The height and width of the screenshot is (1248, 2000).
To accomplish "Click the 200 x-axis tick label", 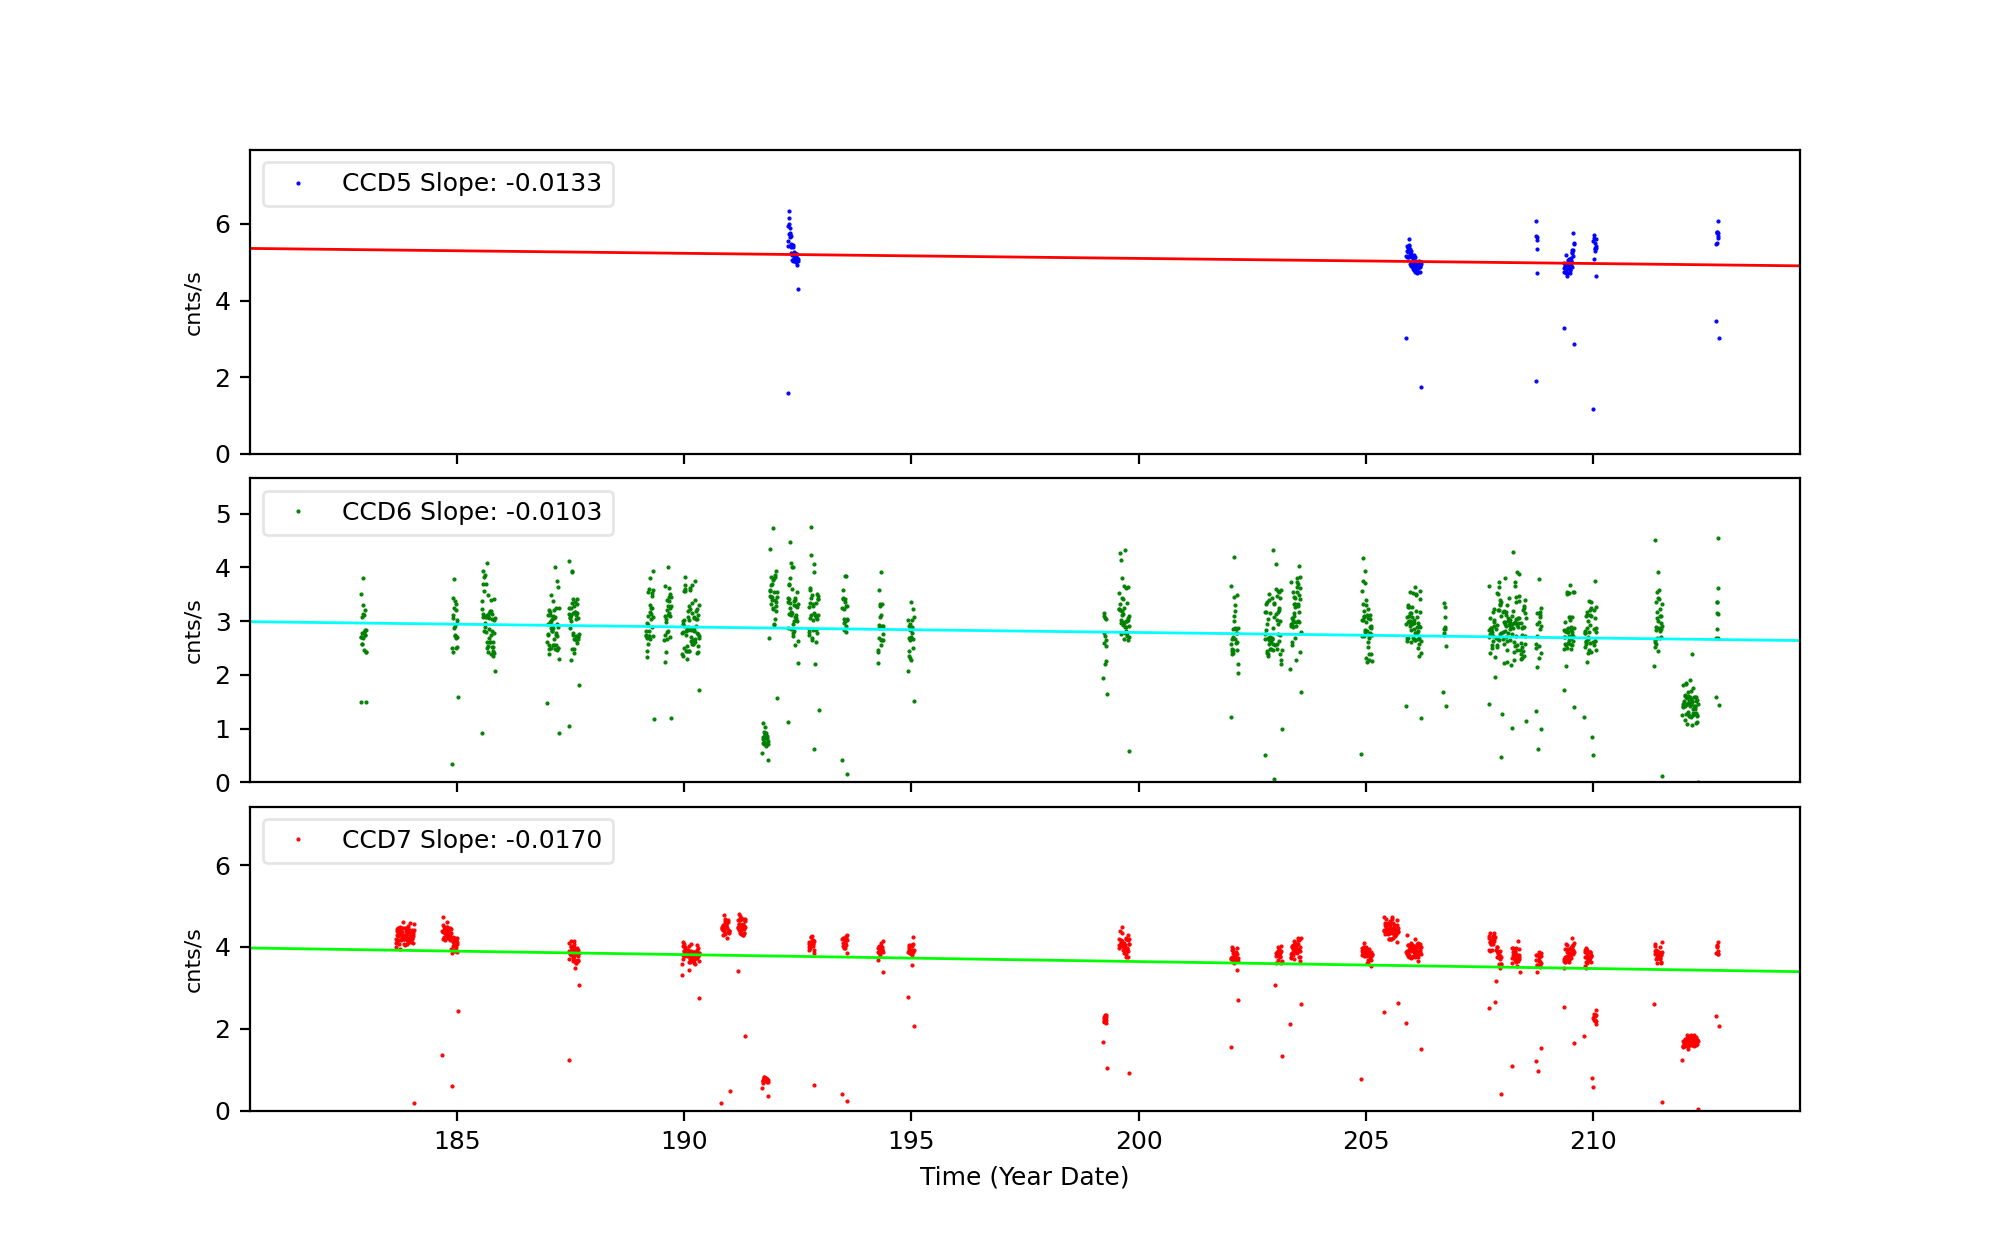I will (x=1139, y=1141).
